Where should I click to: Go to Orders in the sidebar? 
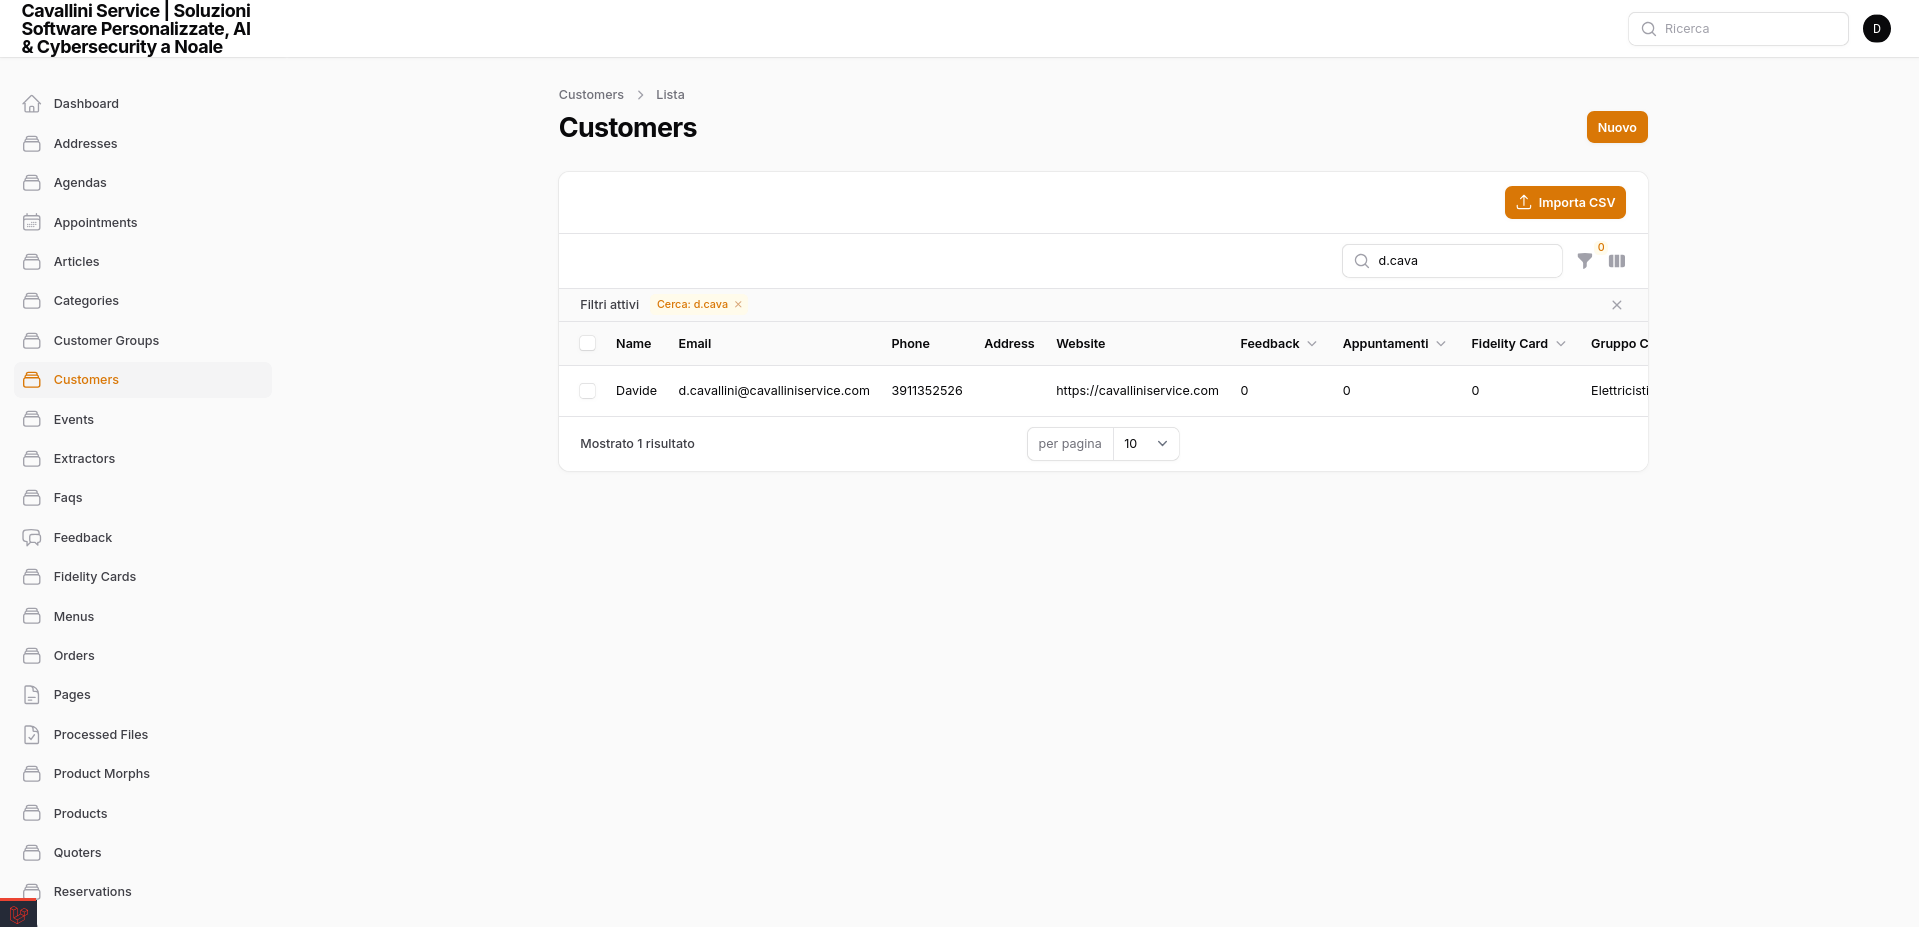[74, 656]
